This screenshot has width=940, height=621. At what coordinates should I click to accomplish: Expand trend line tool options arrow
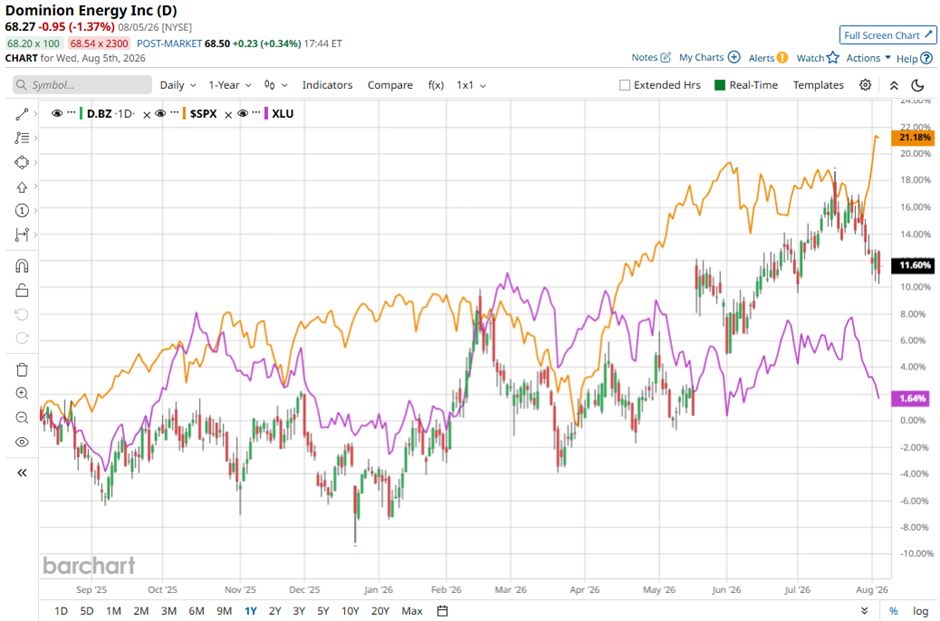(36, 114)
